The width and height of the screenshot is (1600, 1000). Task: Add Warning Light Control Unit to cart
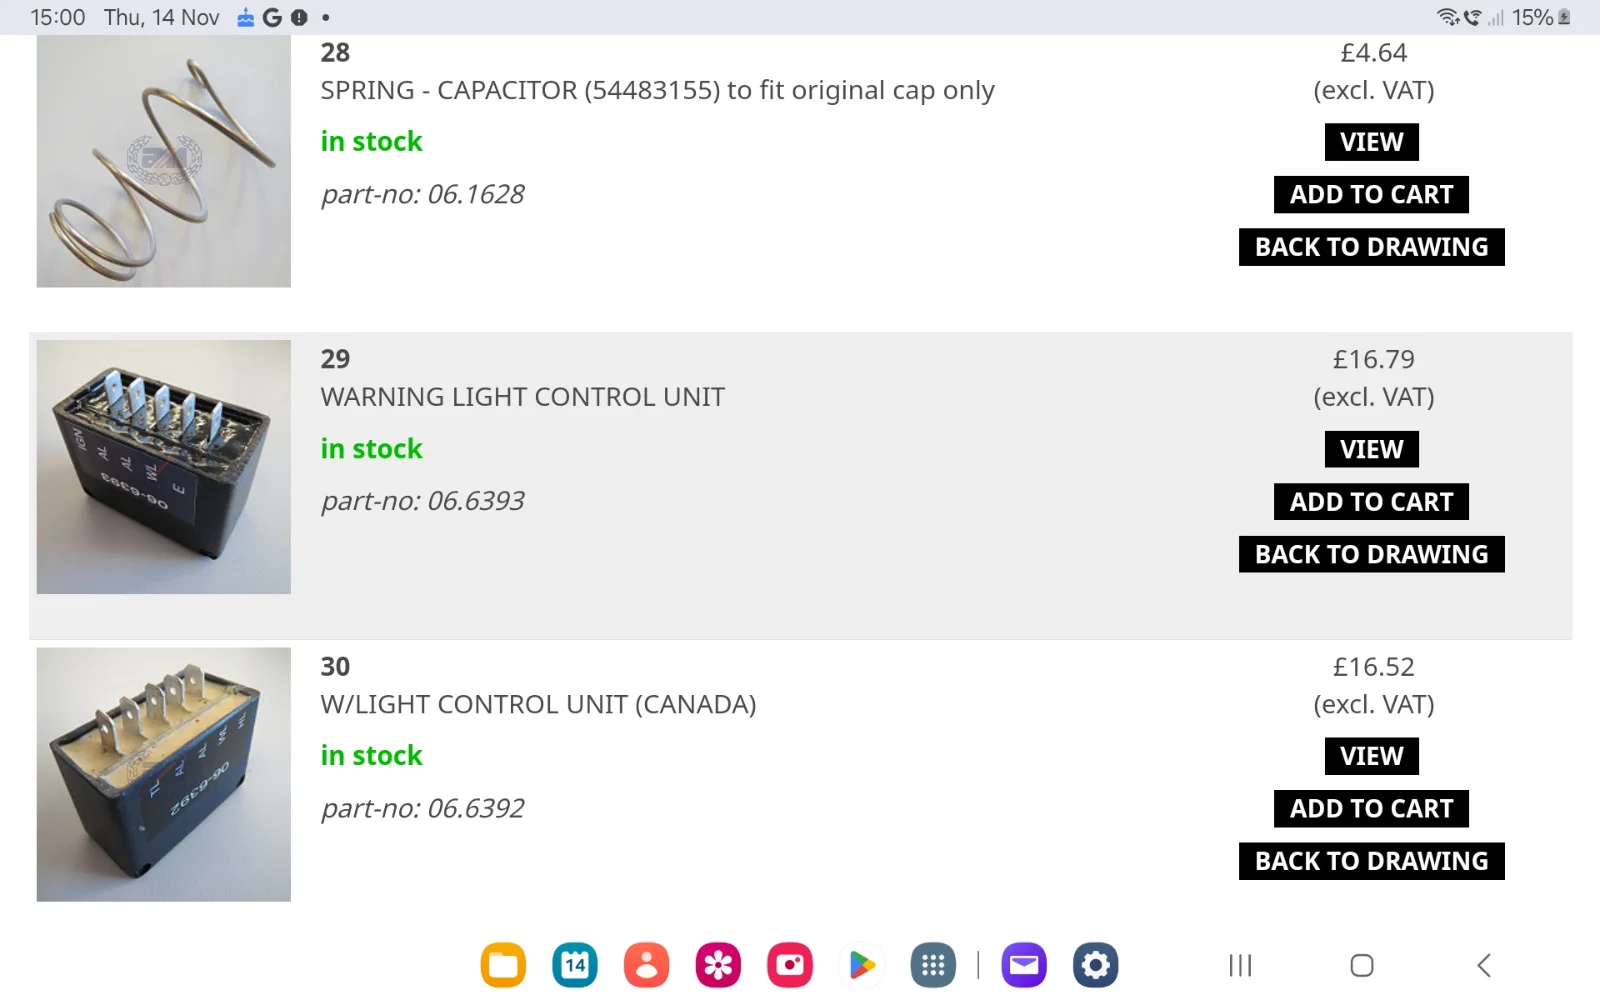(1371, 502)
